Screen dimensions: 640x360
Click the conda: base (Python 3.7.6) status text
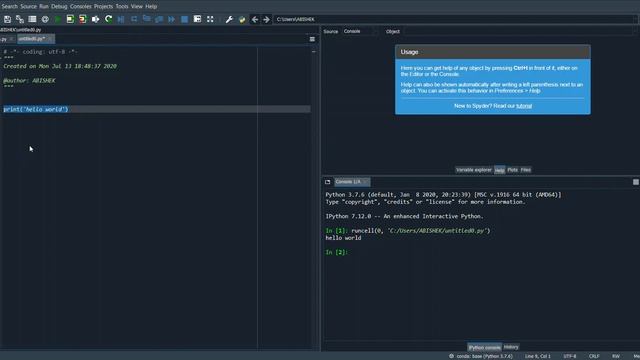click(x=484, y=356)
